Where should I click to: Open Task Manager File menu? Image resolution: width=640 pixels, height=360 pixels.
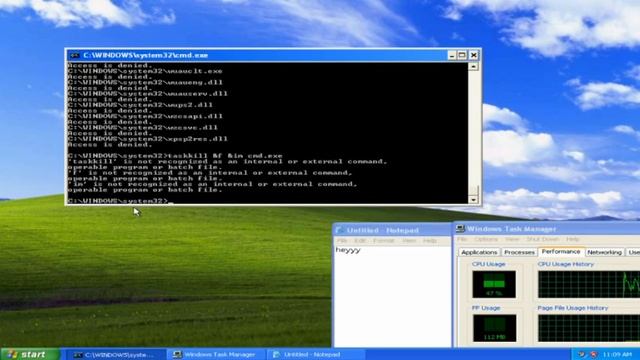pyautogui.click(x=462, y=239)
